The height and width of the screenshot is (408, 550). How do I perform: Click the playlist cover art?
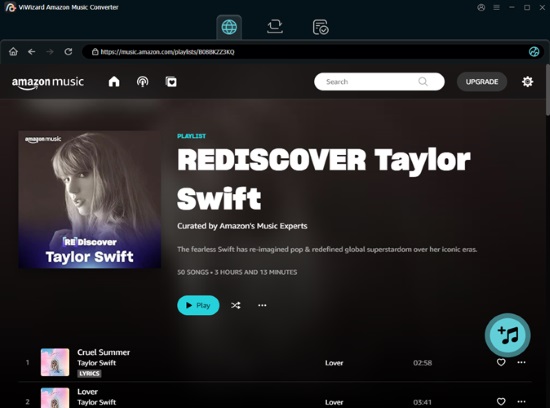[x=90, y=200]
